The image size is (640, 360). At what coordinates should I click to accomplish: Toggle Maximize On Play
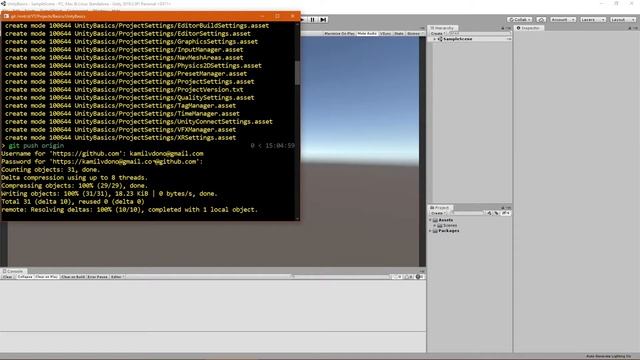tap(339, 33)
